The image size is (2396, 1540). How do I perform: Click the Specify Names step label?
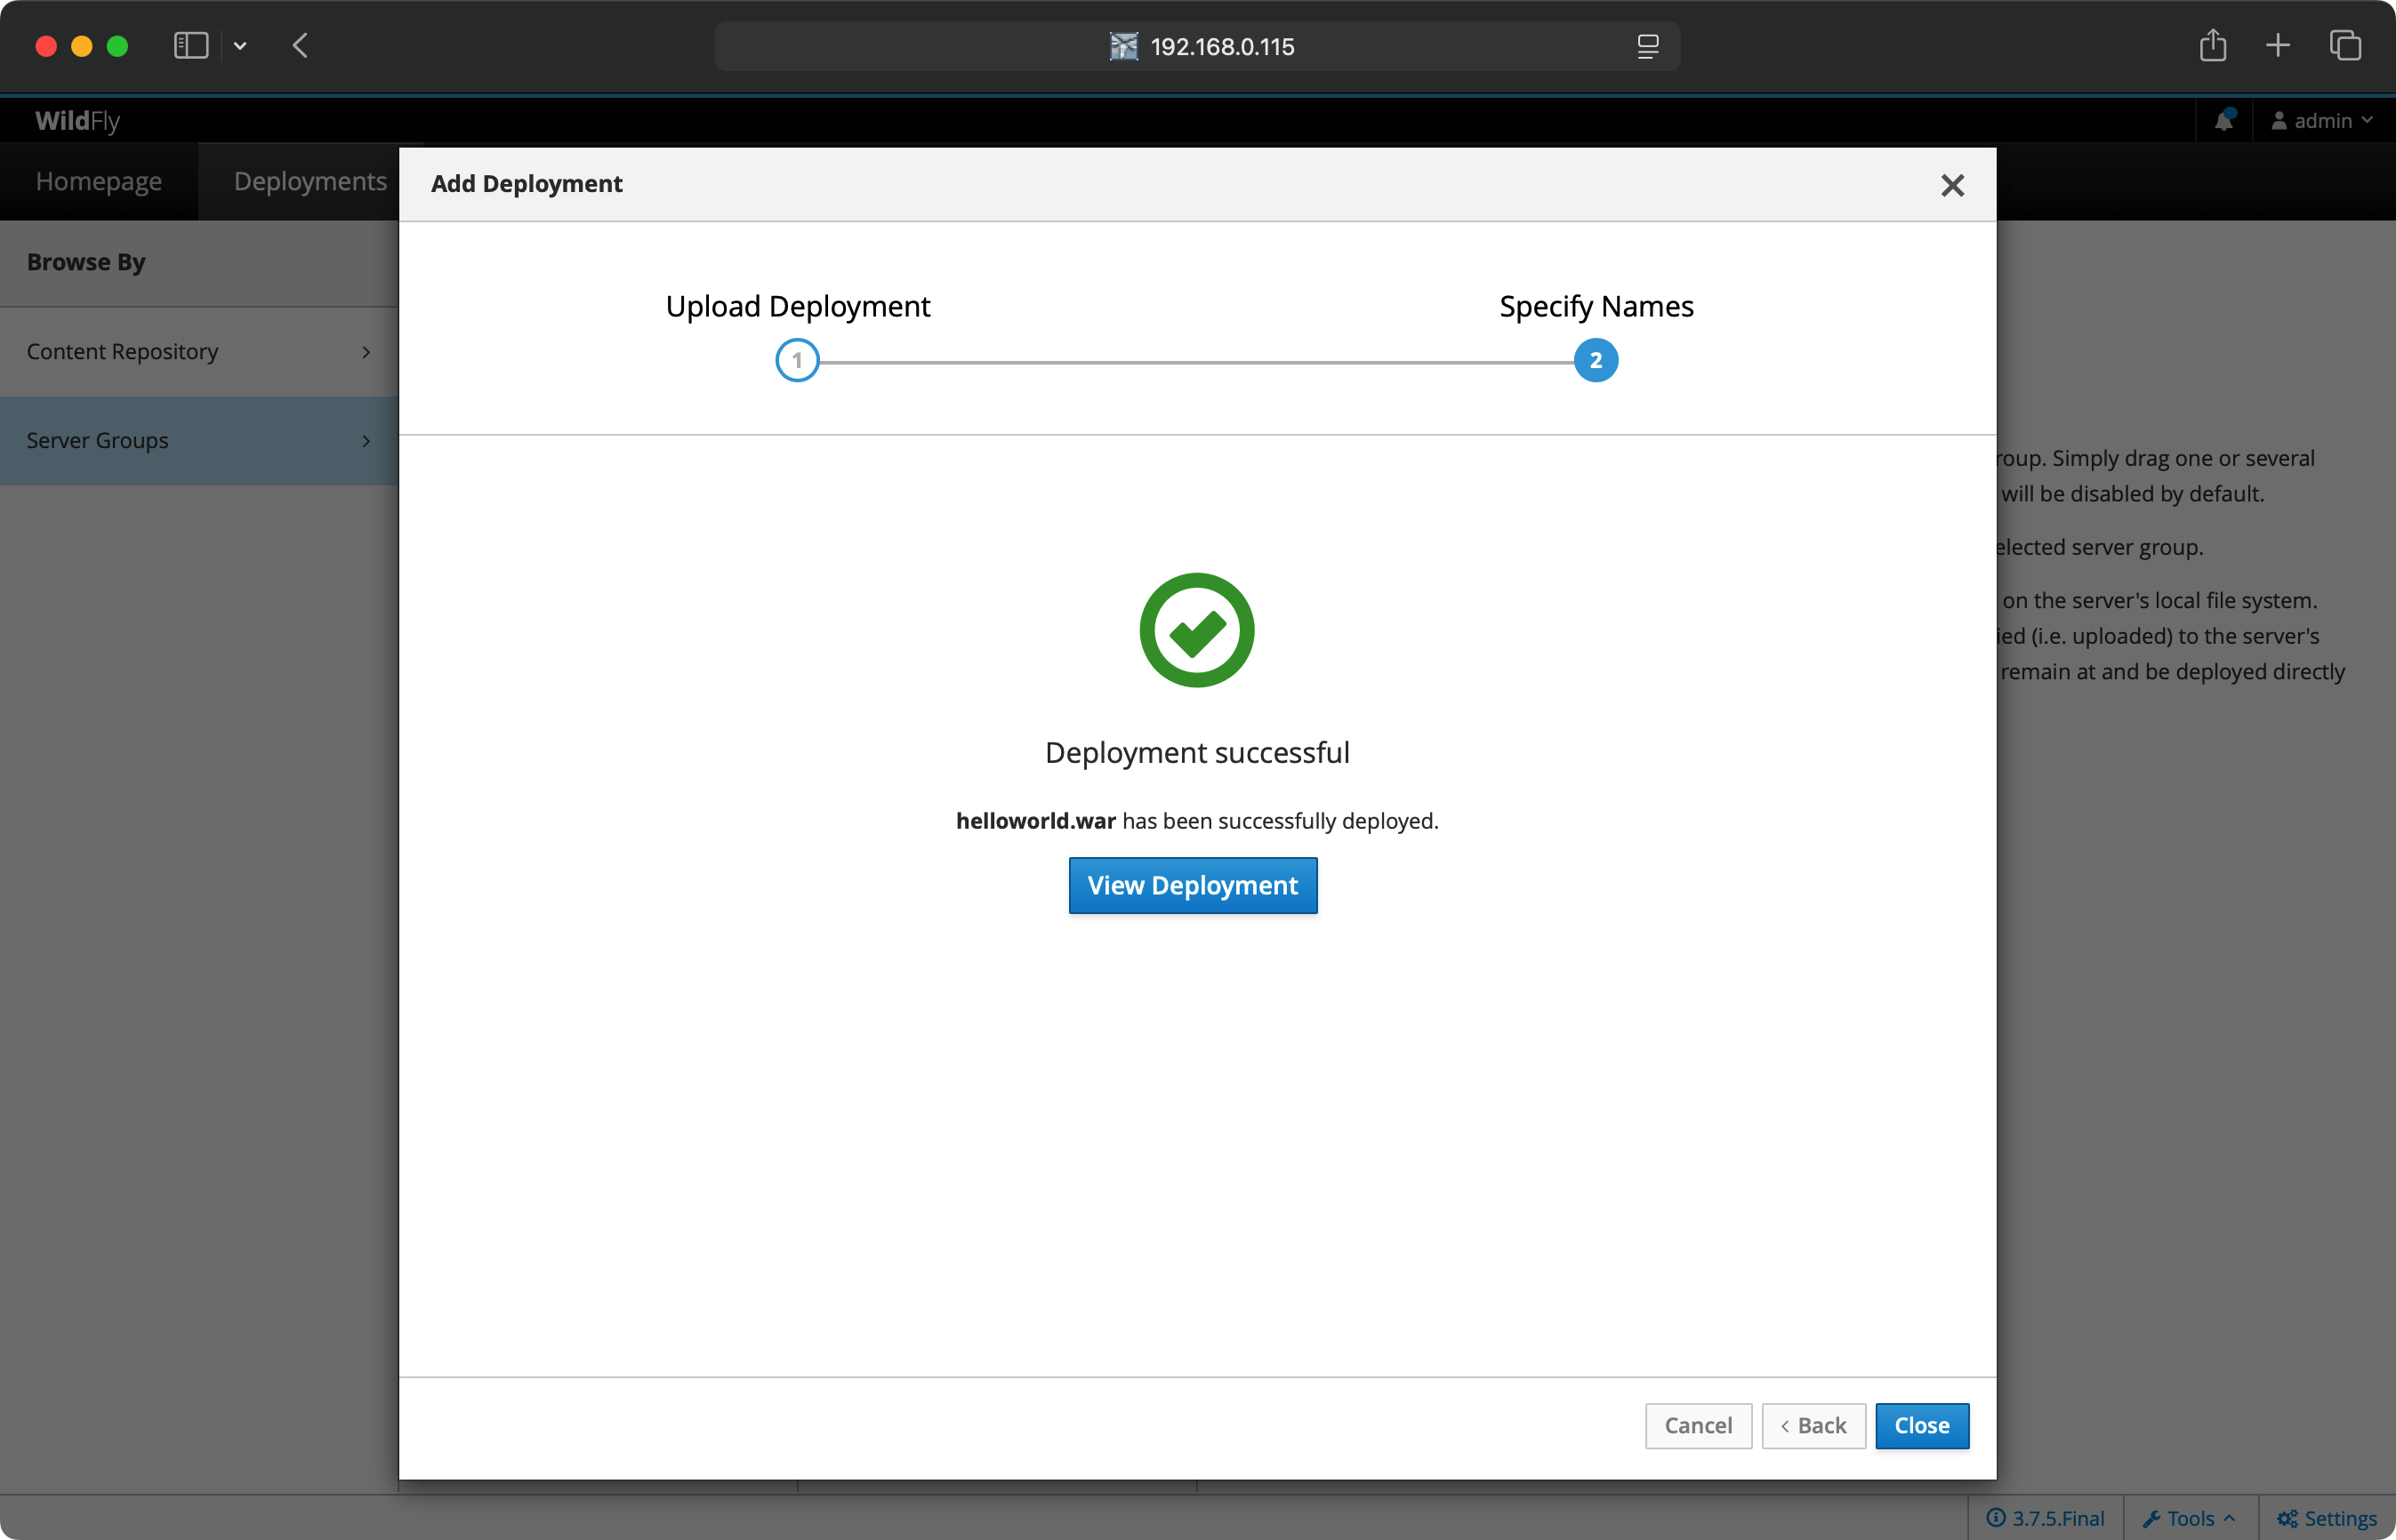1596,306
